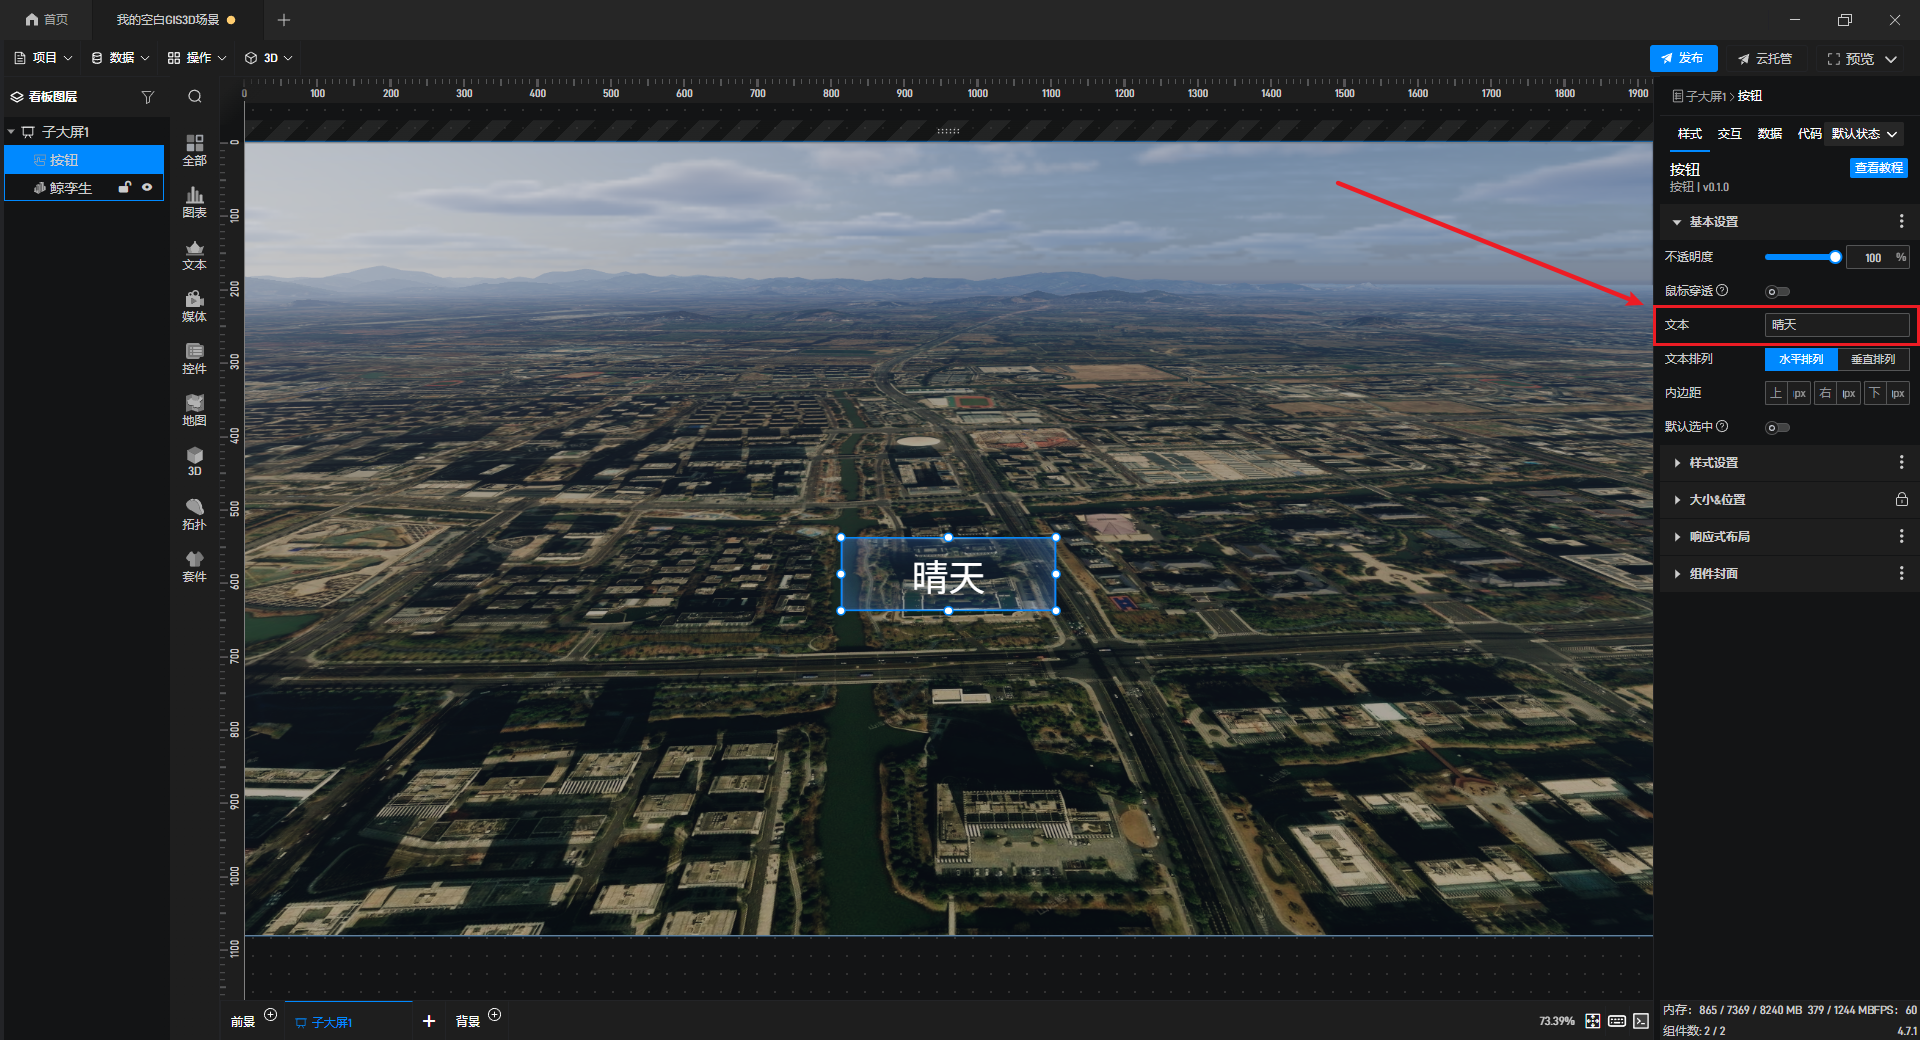Collapse the 基本设置 section
Viewport: 1920px width, 1040px height.
click(x=1677, y=222)
